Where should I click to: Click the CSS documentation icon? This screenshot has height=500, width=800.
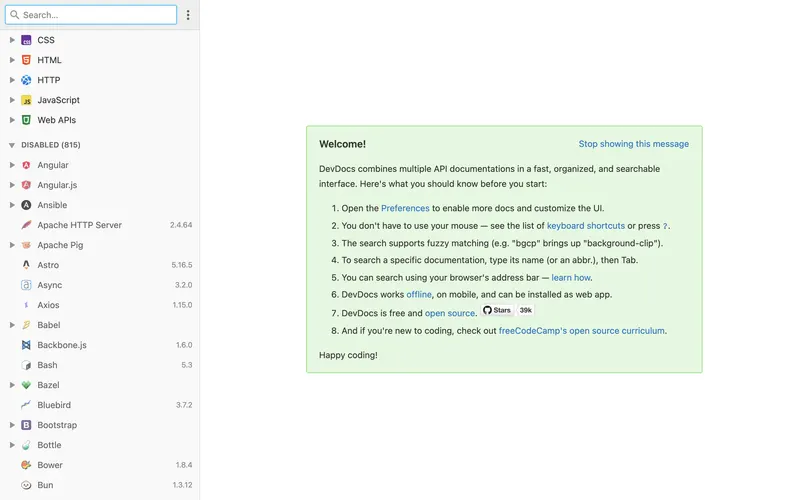click(26, 40)
